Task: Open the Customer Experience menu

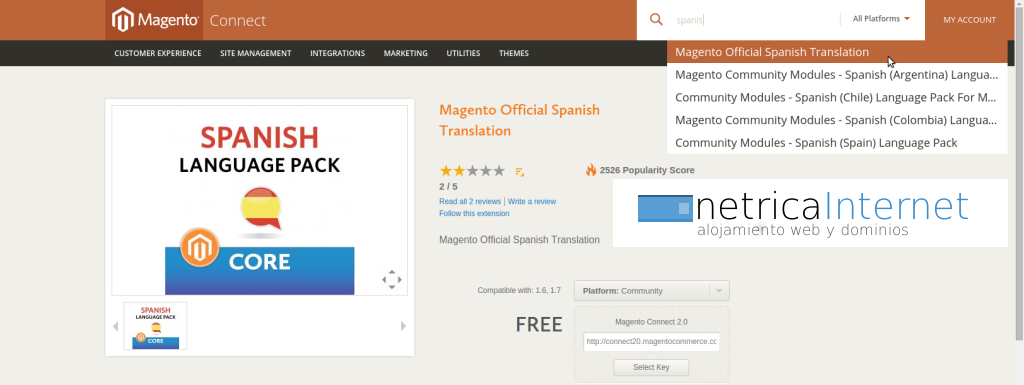Action: click(x=157, y=54)
